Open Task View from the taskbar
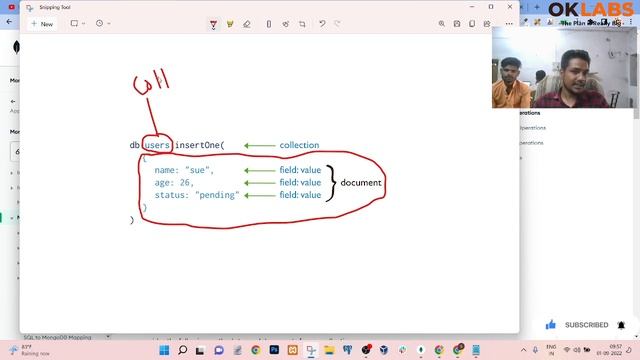The image size is (640, 360). click(200, 350)
